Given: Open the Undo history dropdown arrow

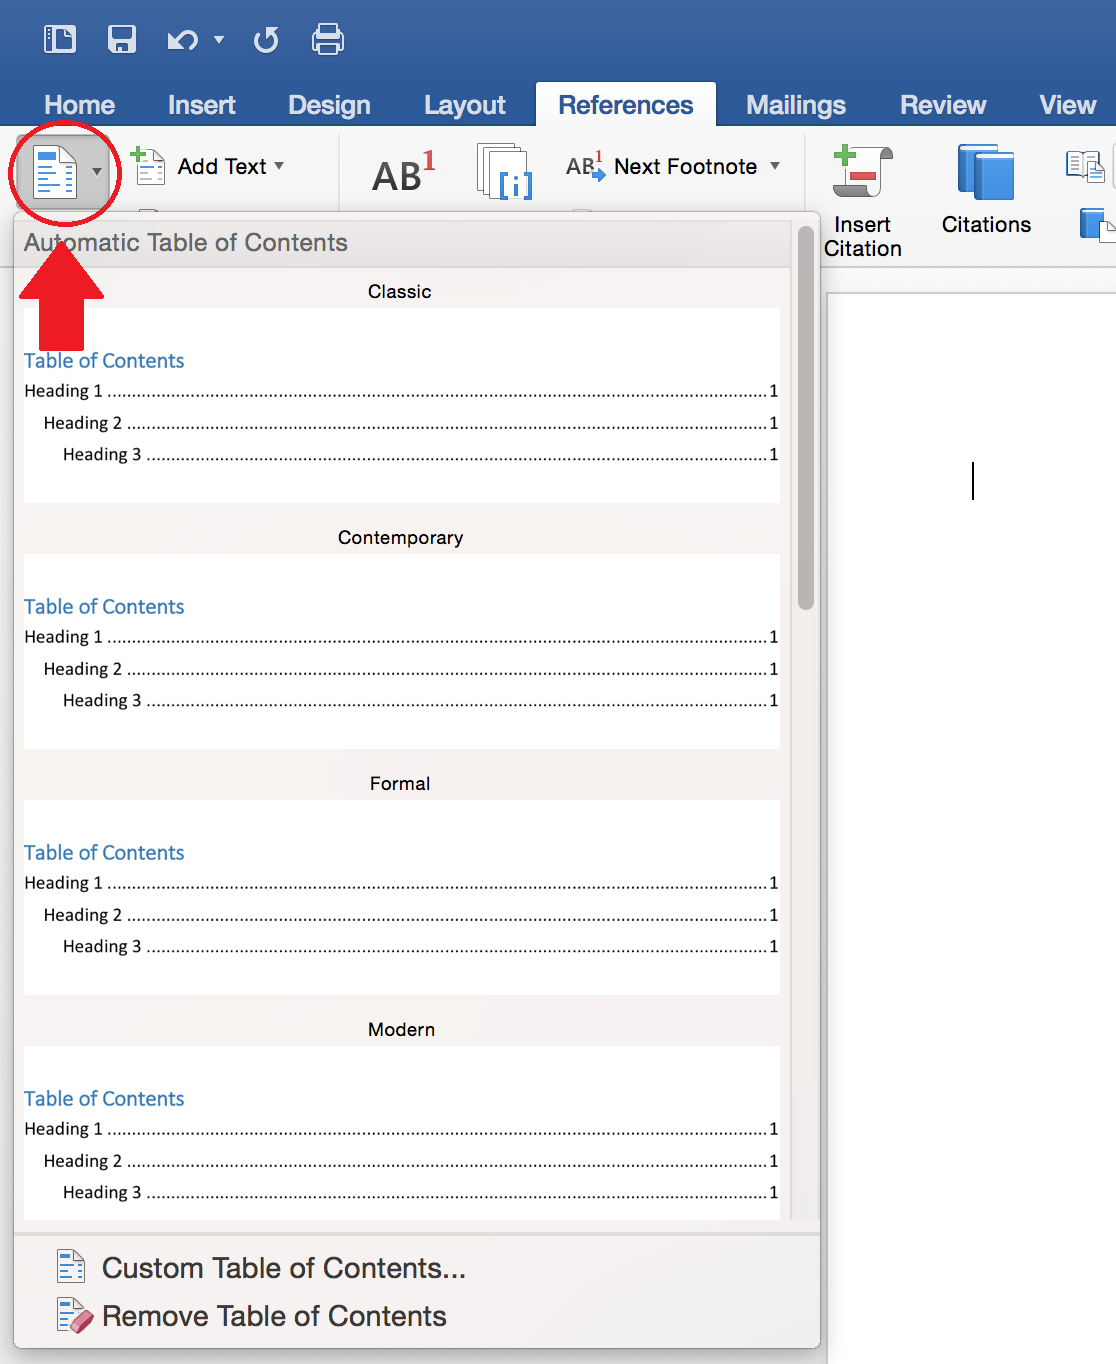Looking at the screenshot, I should [x=219, y=40].
